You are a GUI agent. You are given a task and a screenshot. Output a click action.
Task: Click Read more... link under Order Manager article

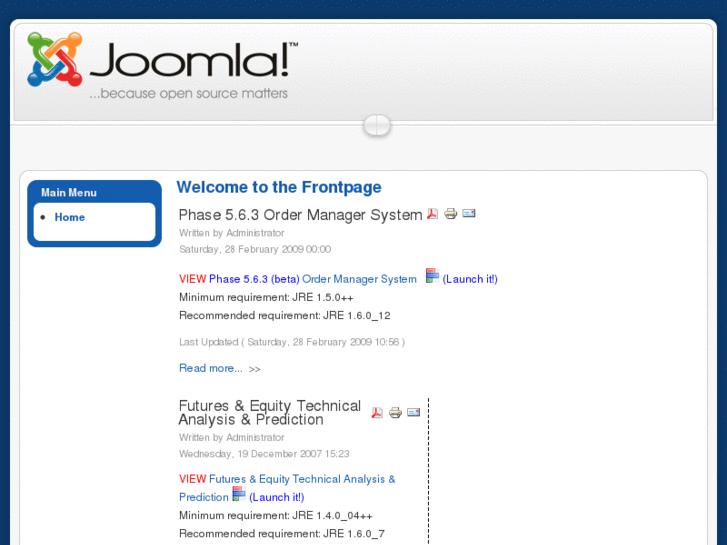(210, 368)
